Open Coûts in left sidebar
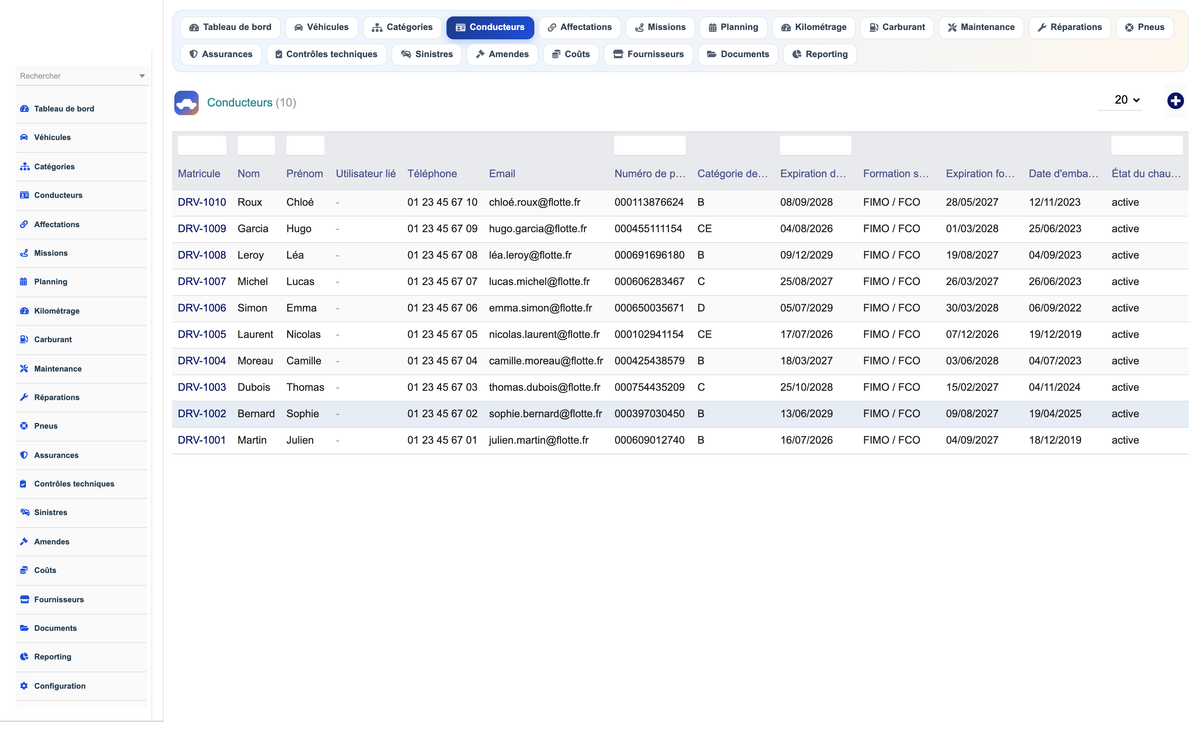Viewport: 1200px width, 743px height. (x=81, y=571)
